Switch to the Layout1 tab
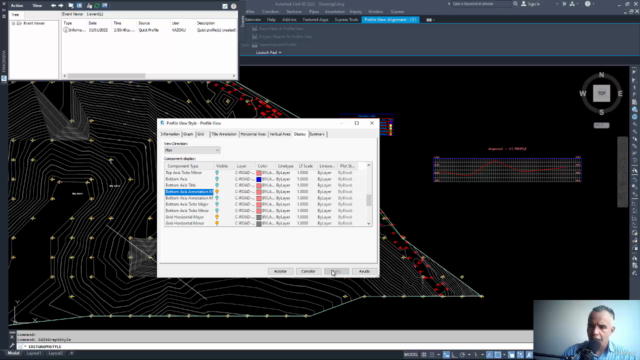Image resolution: width=640 pixels, height=360 pixels. point(34,353)
